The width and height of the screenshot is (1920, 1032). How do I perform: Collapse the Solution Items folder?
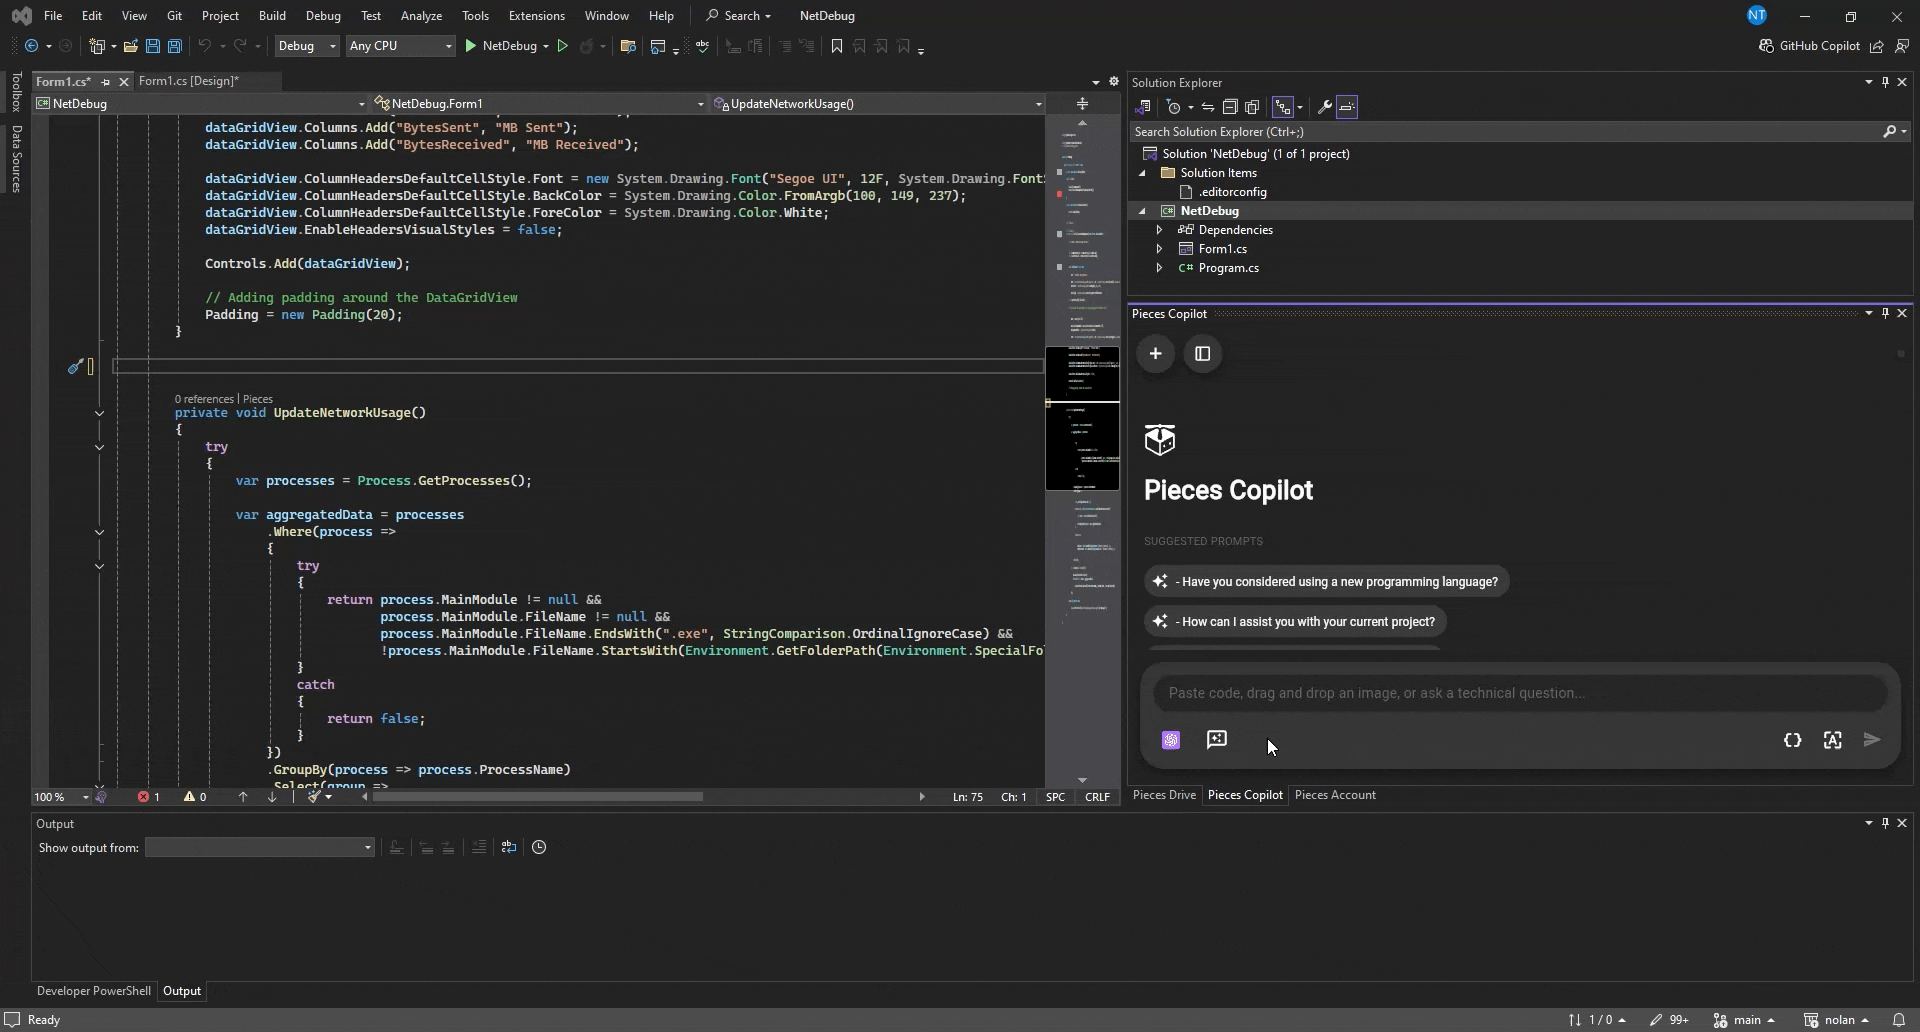click(x=1142, y=173)
